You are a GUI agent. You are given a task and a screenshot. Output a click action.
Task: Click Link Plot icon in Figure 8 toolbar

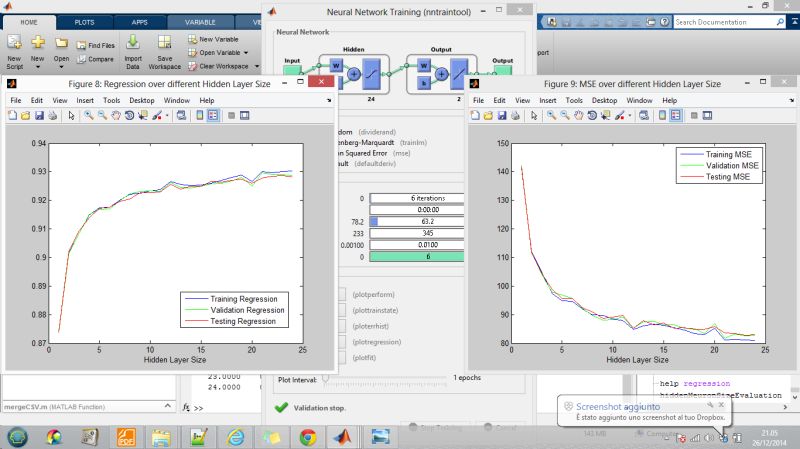click(181, 116)
